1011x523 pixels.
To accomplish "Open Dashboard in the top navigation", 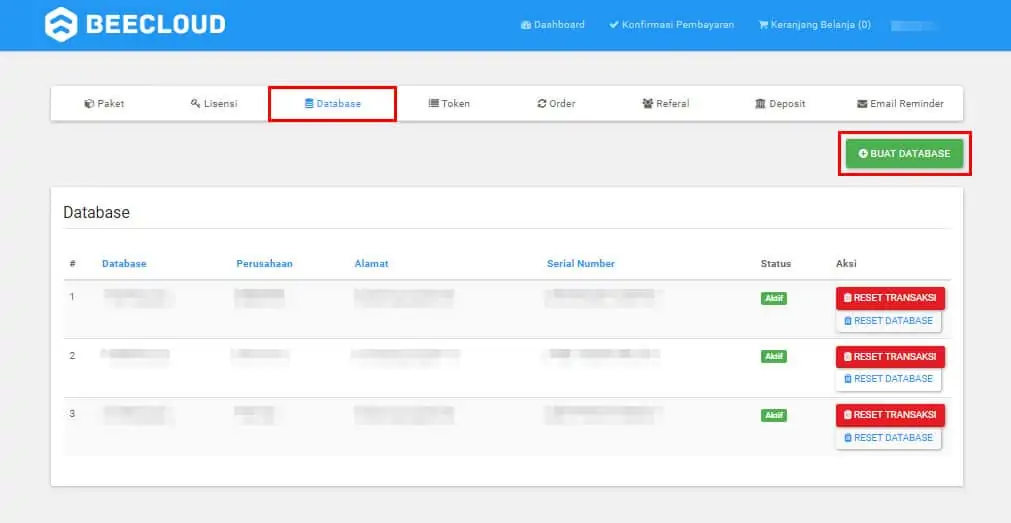I will pos(553,25).
